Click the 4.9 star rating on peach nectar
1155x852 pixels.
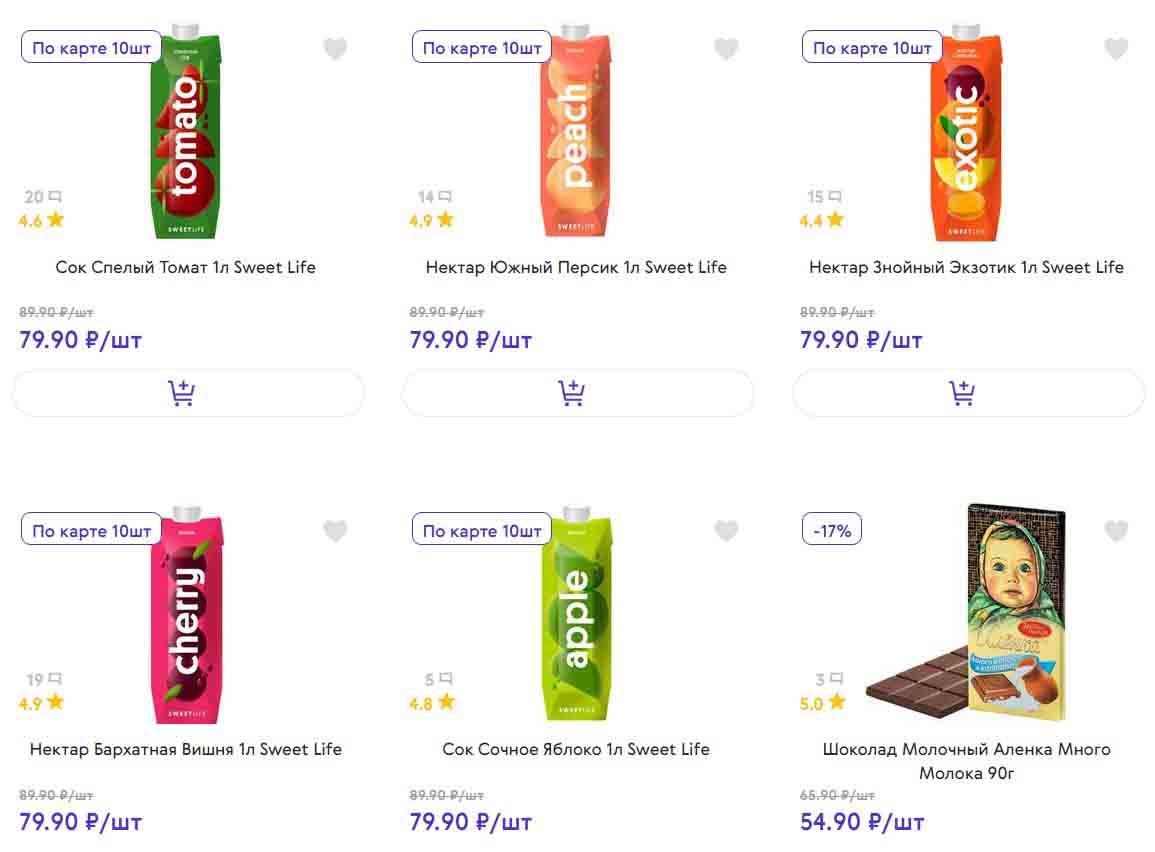click(431, 220)
